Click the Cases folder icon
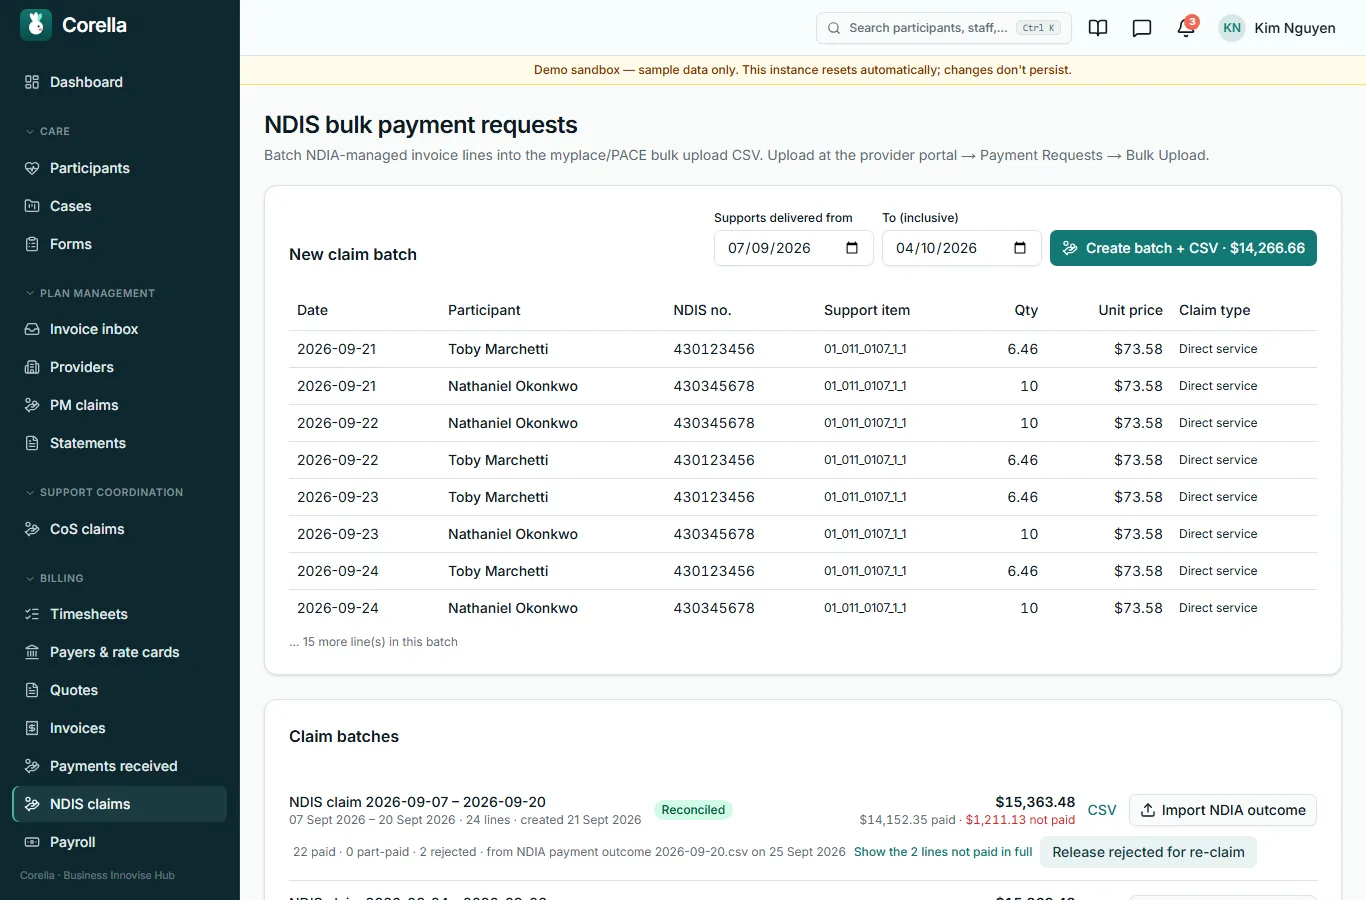1366x900 pixels. pyautogui.click(x=32, y=206)
